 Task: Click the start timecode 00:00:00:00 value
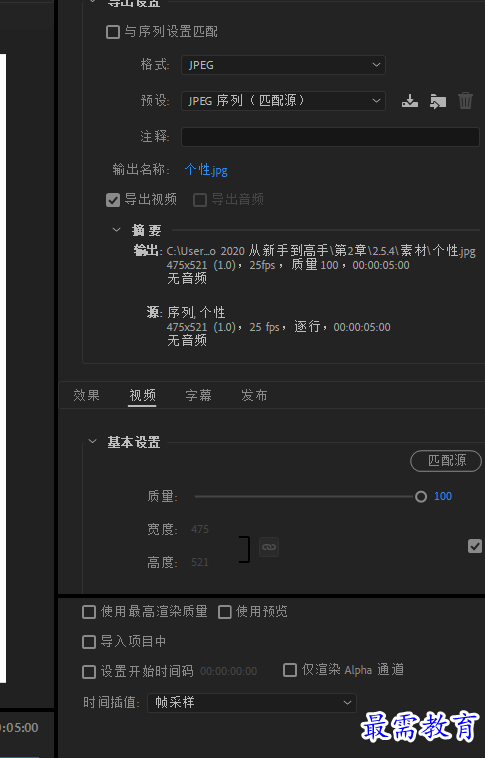tap(228, 671)
